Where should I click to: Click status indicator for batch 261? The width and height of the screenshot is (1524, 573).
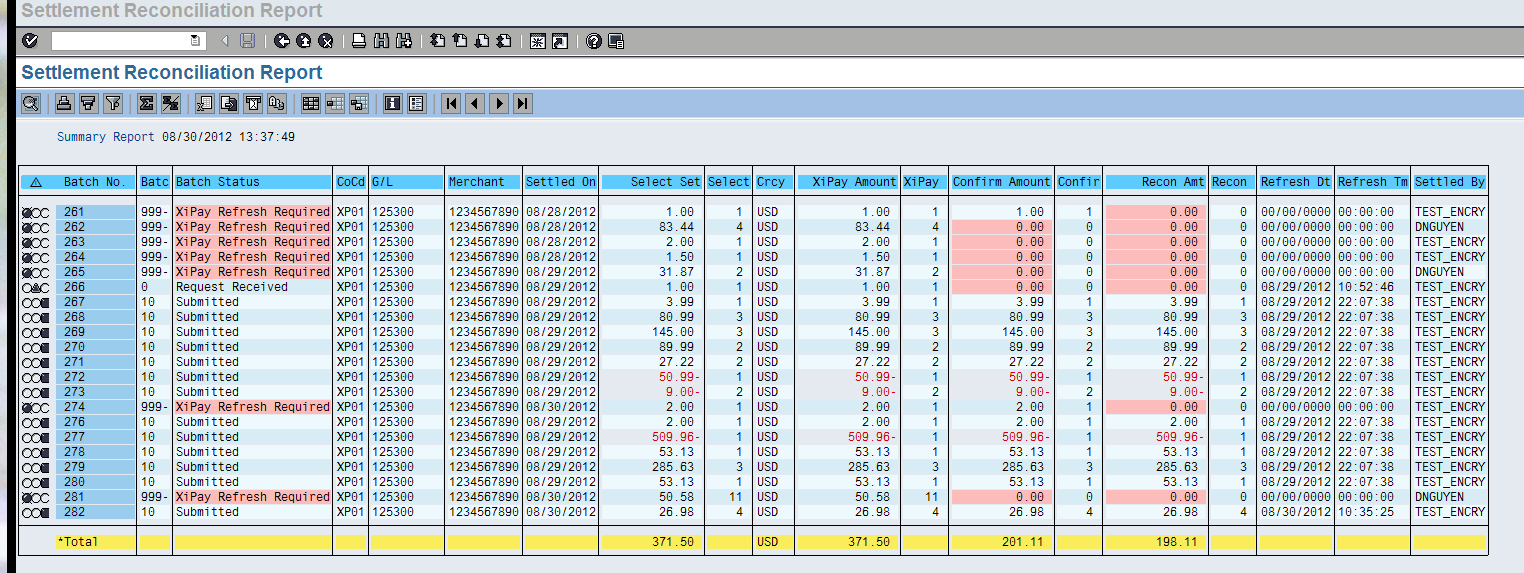click(37, 212)
